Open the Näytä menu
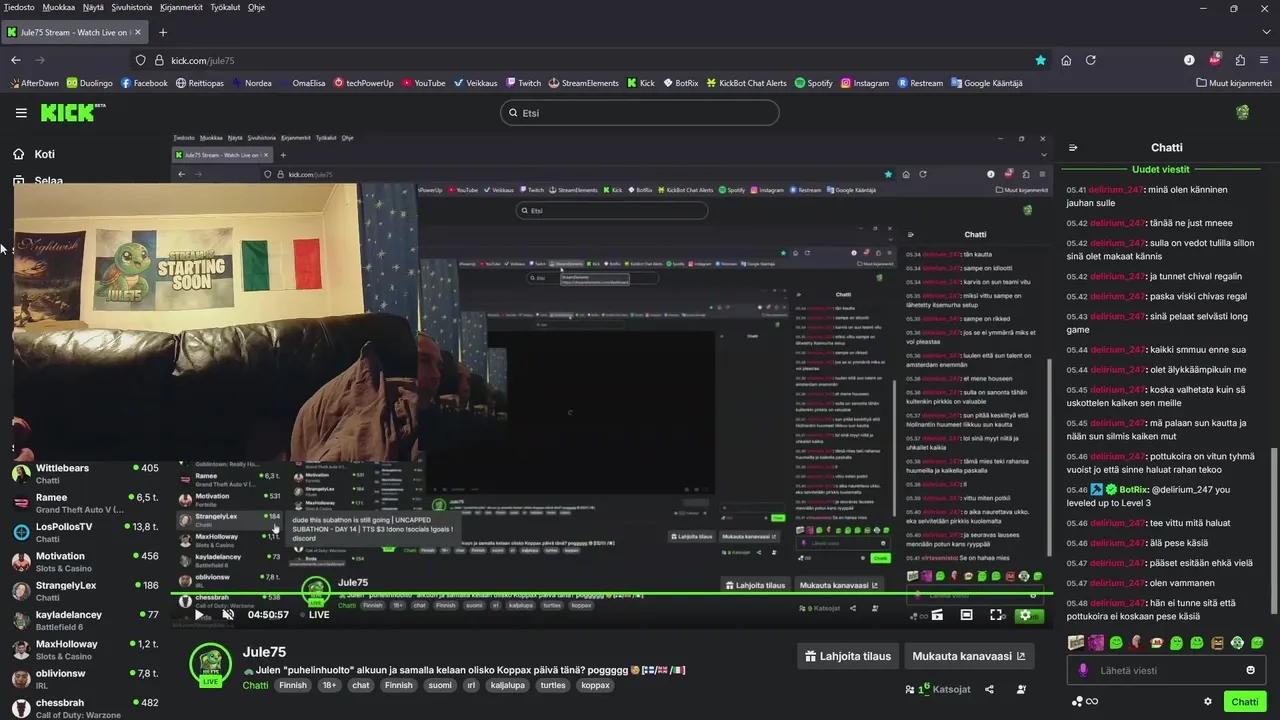1280x720 pixels. click(93, 7)
